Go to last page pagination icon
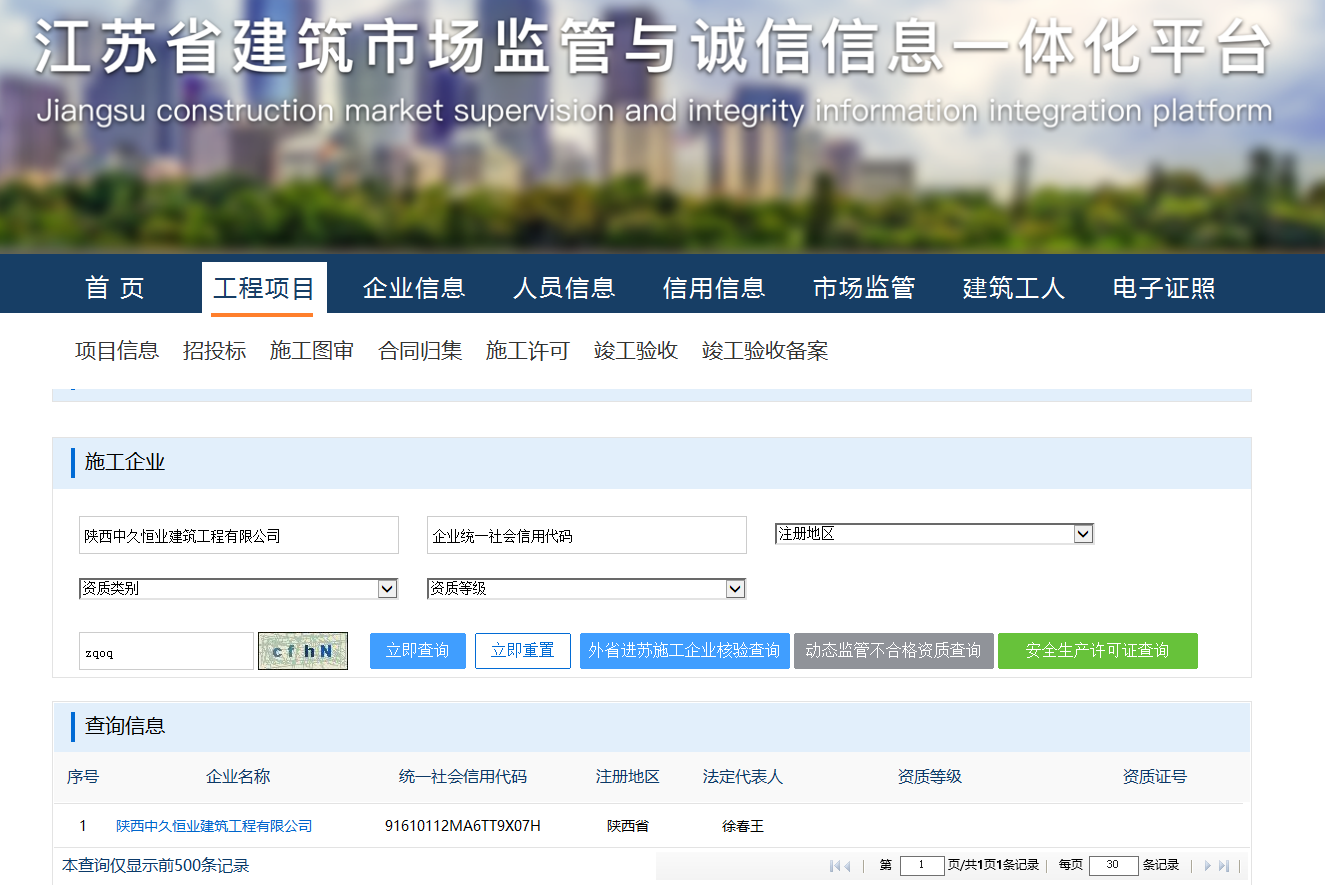1325x885 pixels. tap(1224, 865)
